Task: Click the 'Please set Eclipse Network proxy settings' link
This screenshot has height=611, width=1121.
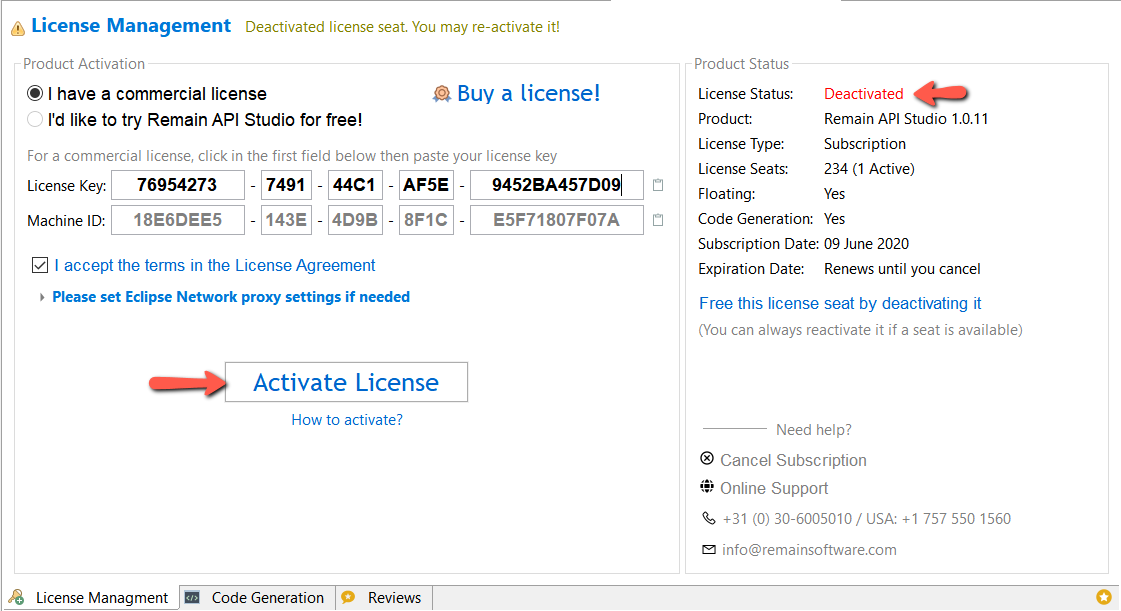Action: [x=231, y=297]
